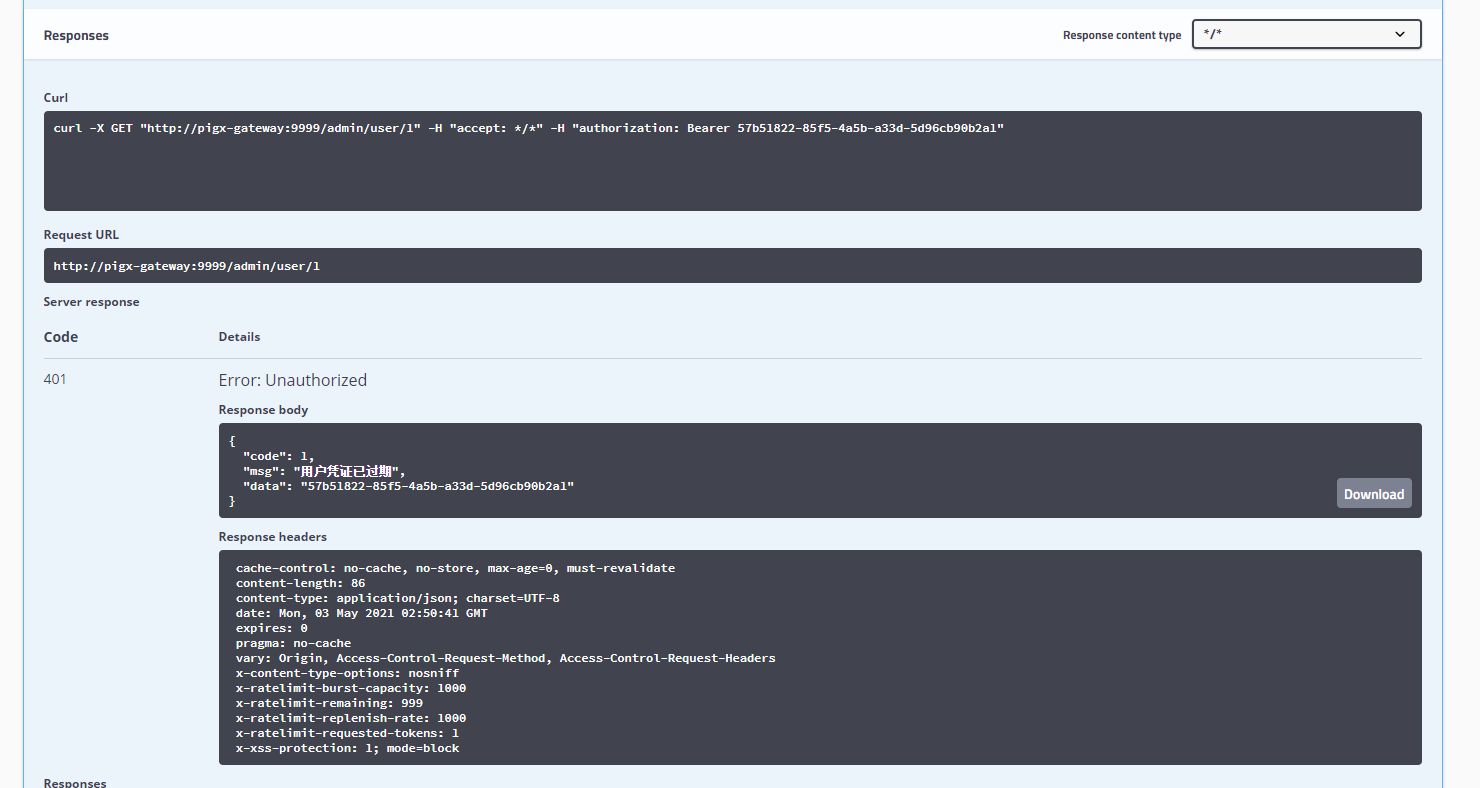
Task: Click the Response headers label
Action: 273,537
